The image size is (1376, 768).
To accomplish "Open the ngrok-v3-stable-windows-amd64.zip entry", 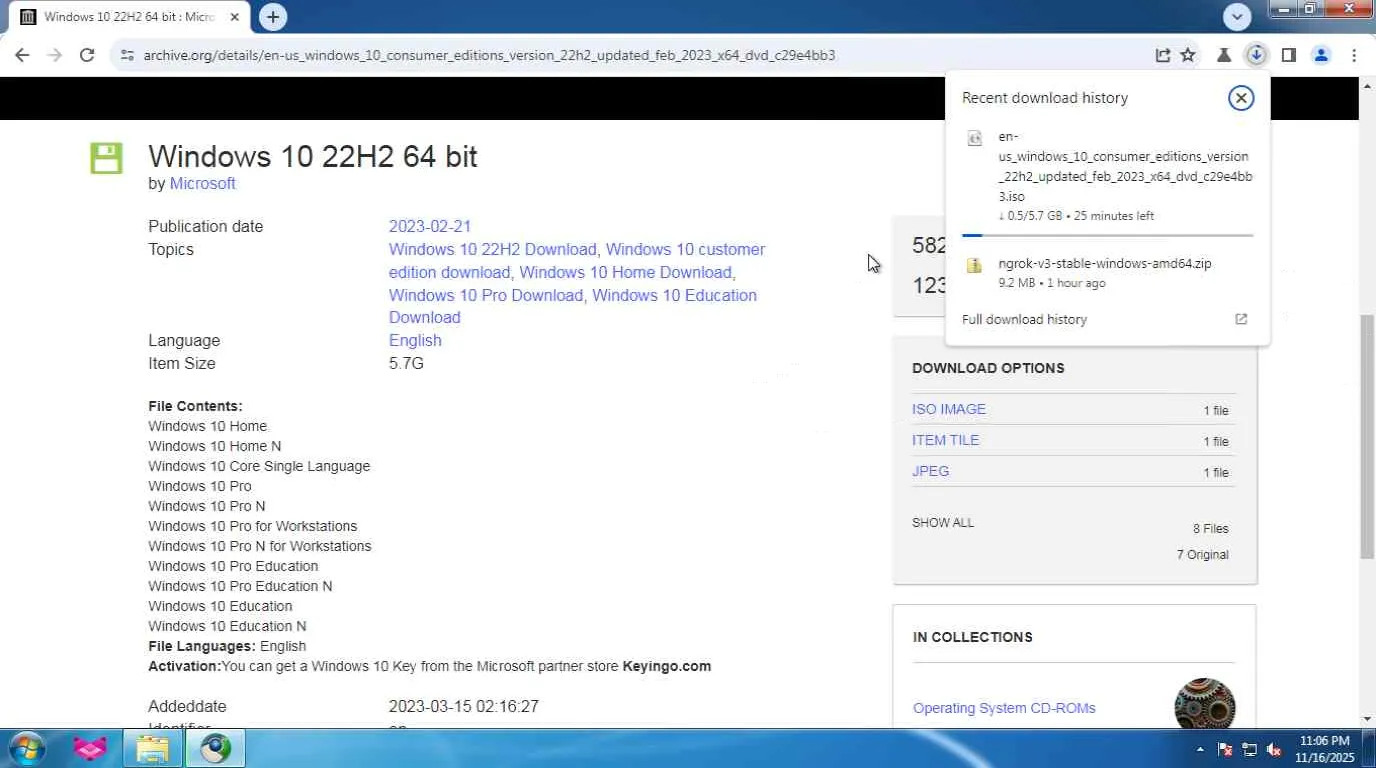I will click(1108, 272).
